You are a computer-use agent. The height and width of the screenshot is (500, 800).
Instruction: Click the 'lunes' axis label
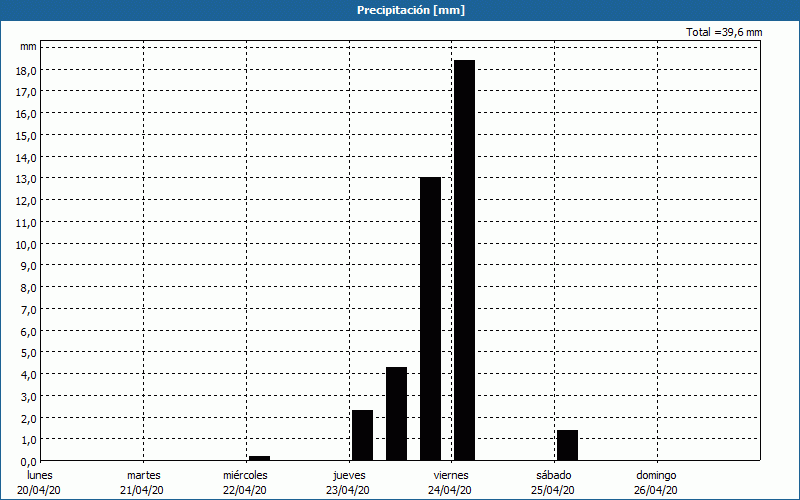40,475
